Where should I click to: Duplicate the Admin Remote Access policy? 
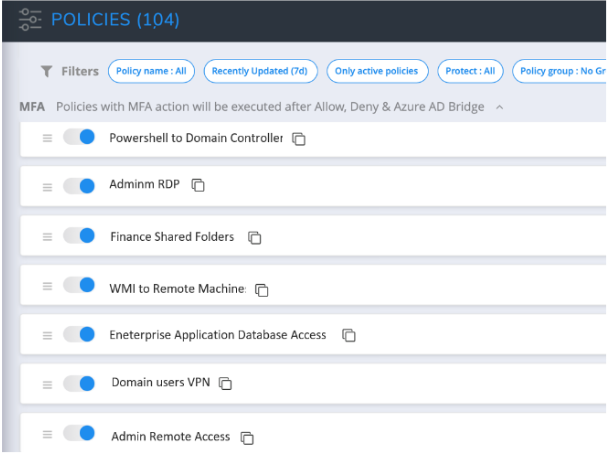pyautogui.click(x=247, y=438)
